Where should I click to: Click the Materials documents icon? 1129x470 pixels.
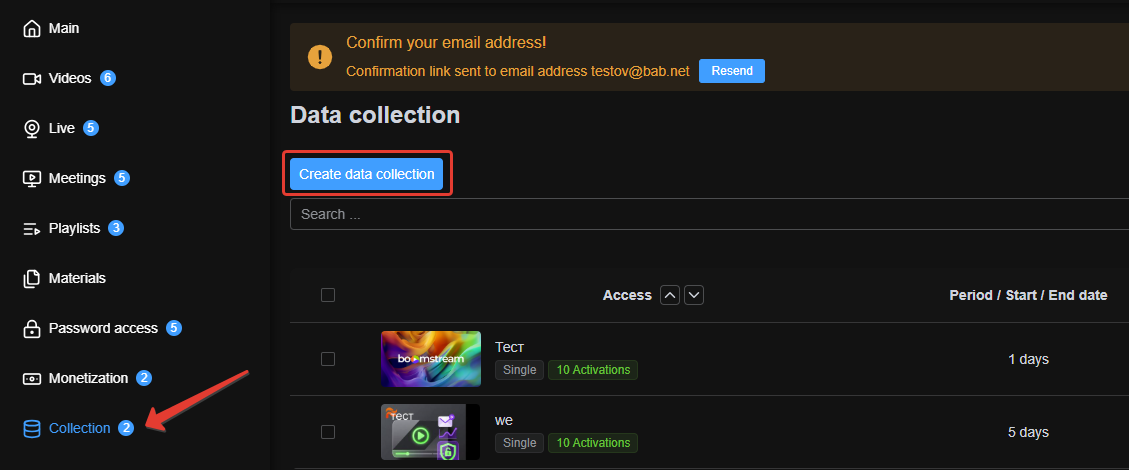(32, 279)
